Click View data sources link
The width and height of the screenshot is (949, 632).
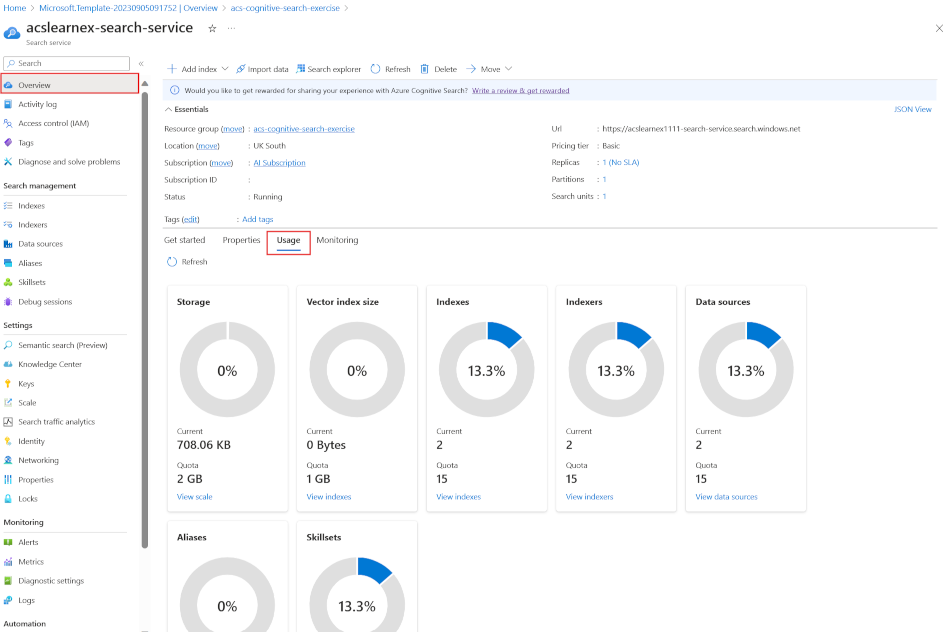(726, 497)
